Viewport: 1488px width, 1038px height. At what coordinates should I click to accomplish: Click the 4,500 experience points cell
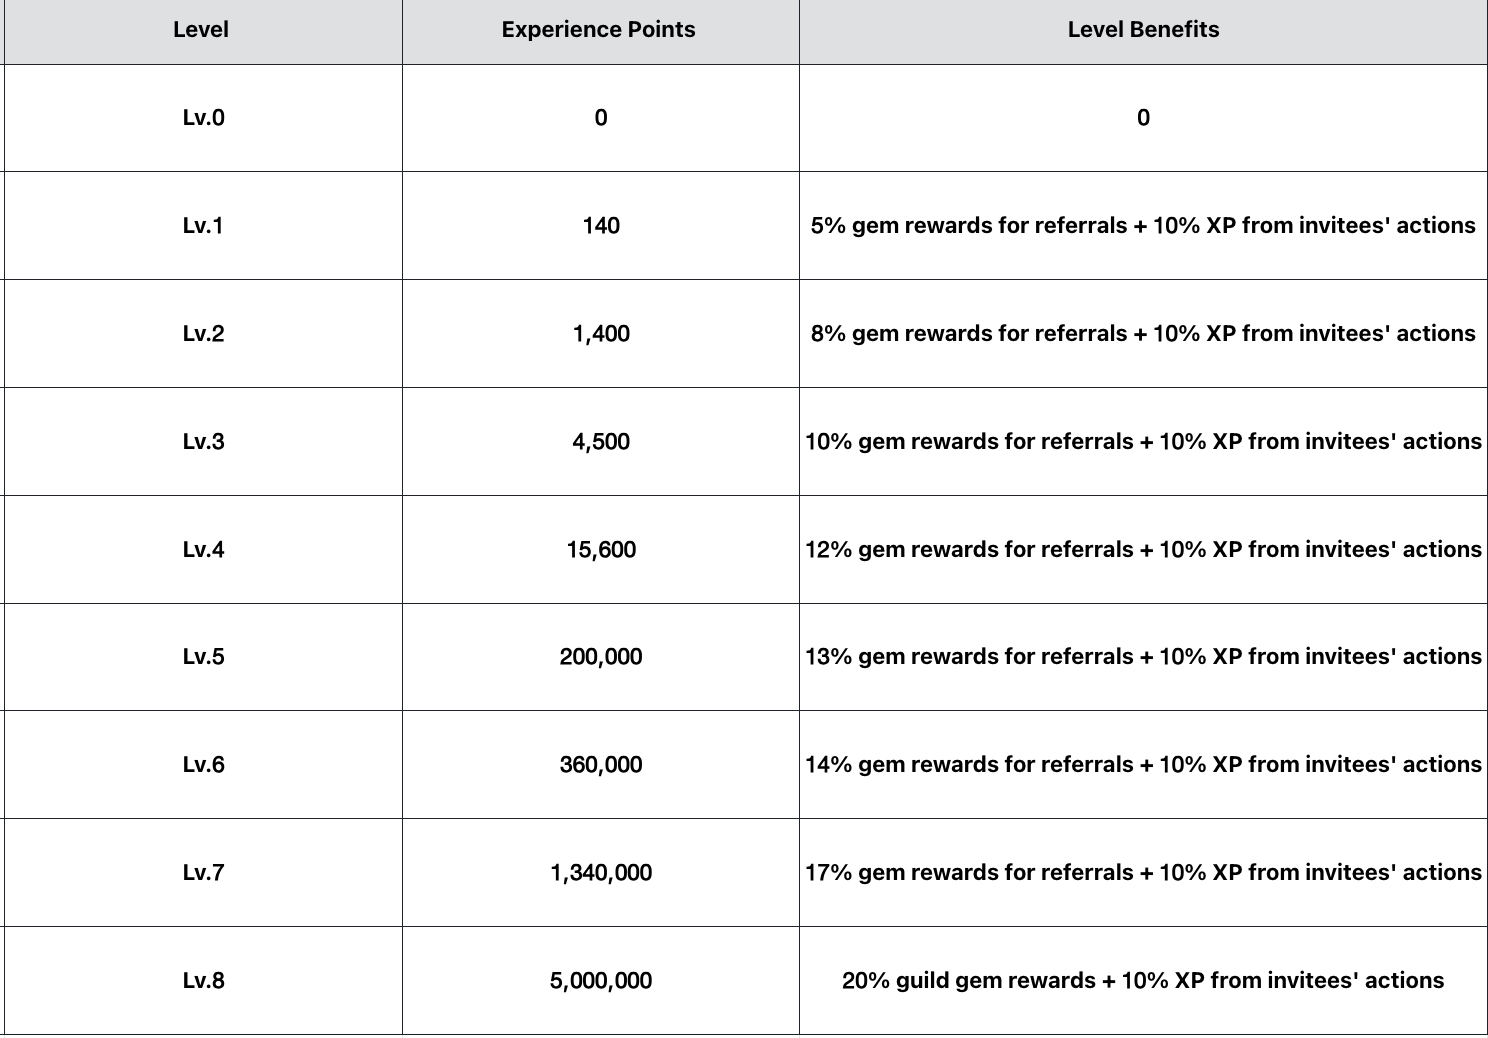pos(601,442)
